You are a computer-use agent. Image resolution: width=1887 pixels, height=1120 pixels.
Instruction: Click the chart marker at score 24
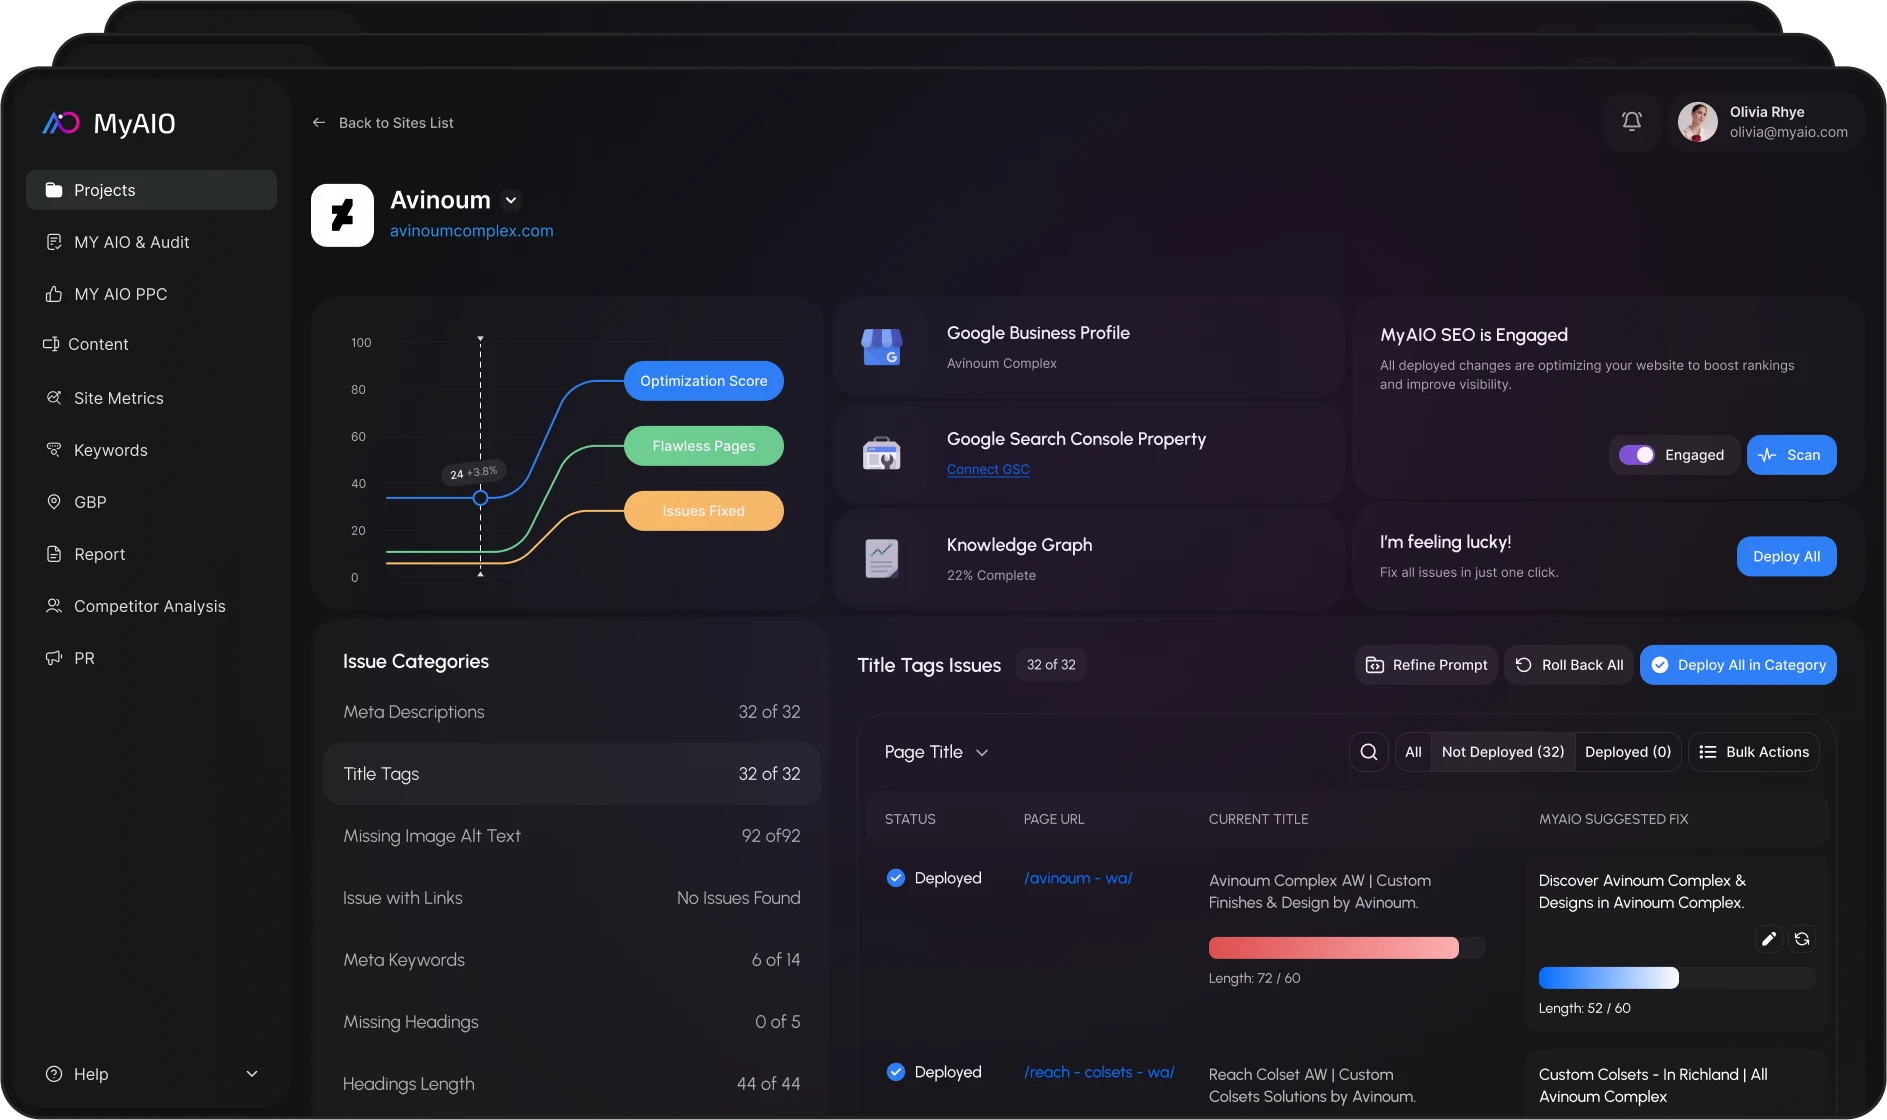[x=480, y=497]
